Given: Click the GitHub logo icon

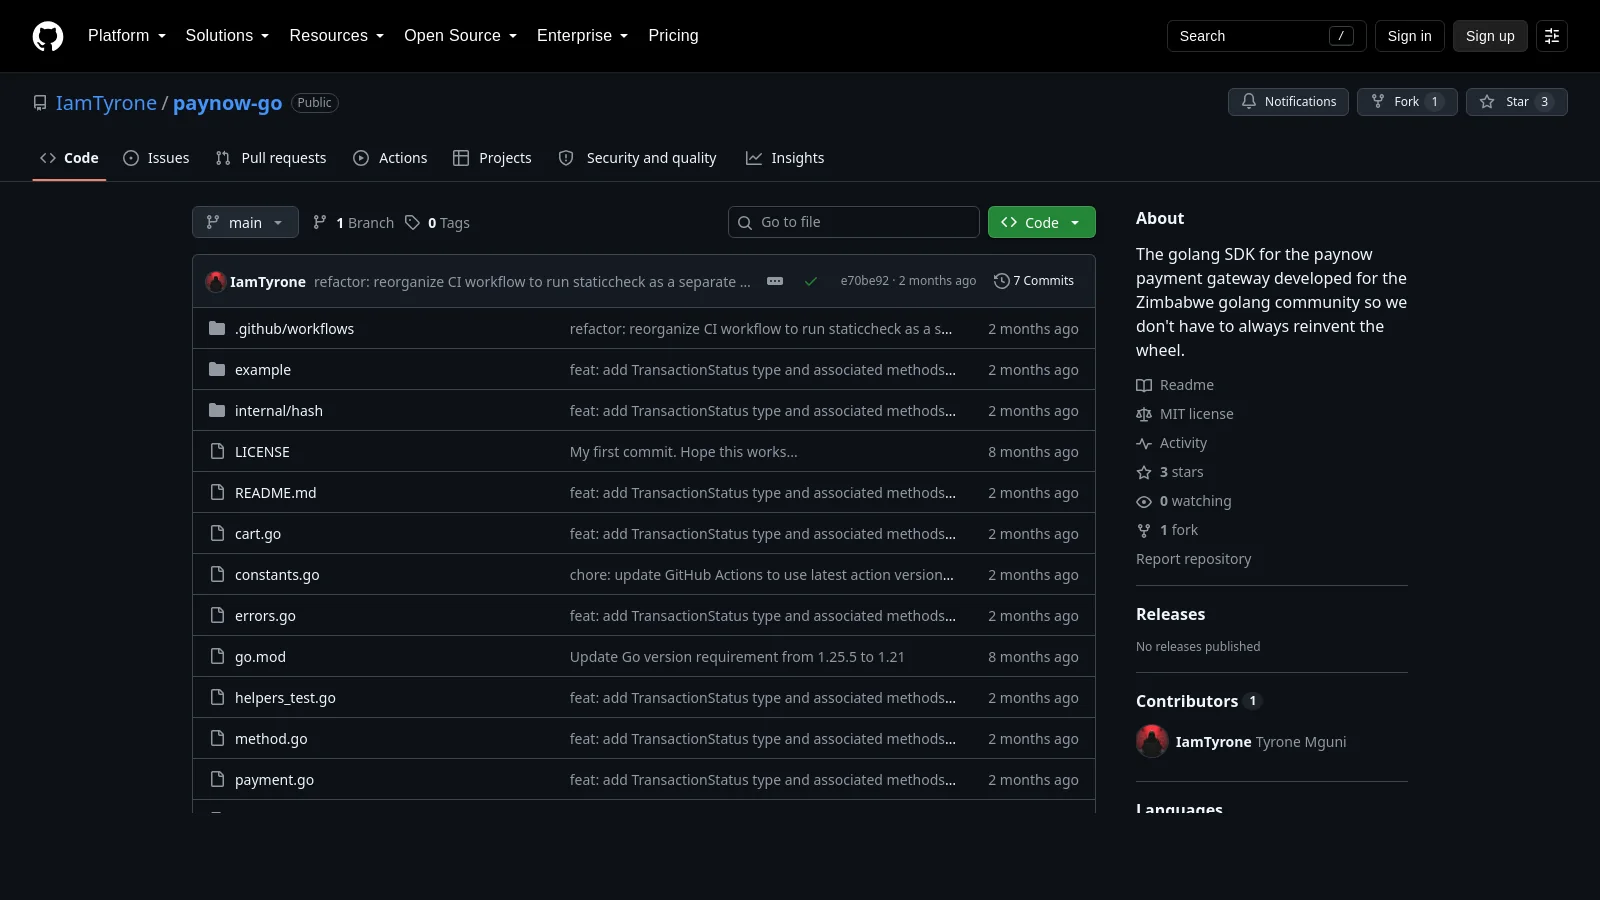Looking at the screenshot, I should pyautogui.click(x=48, y=36).
